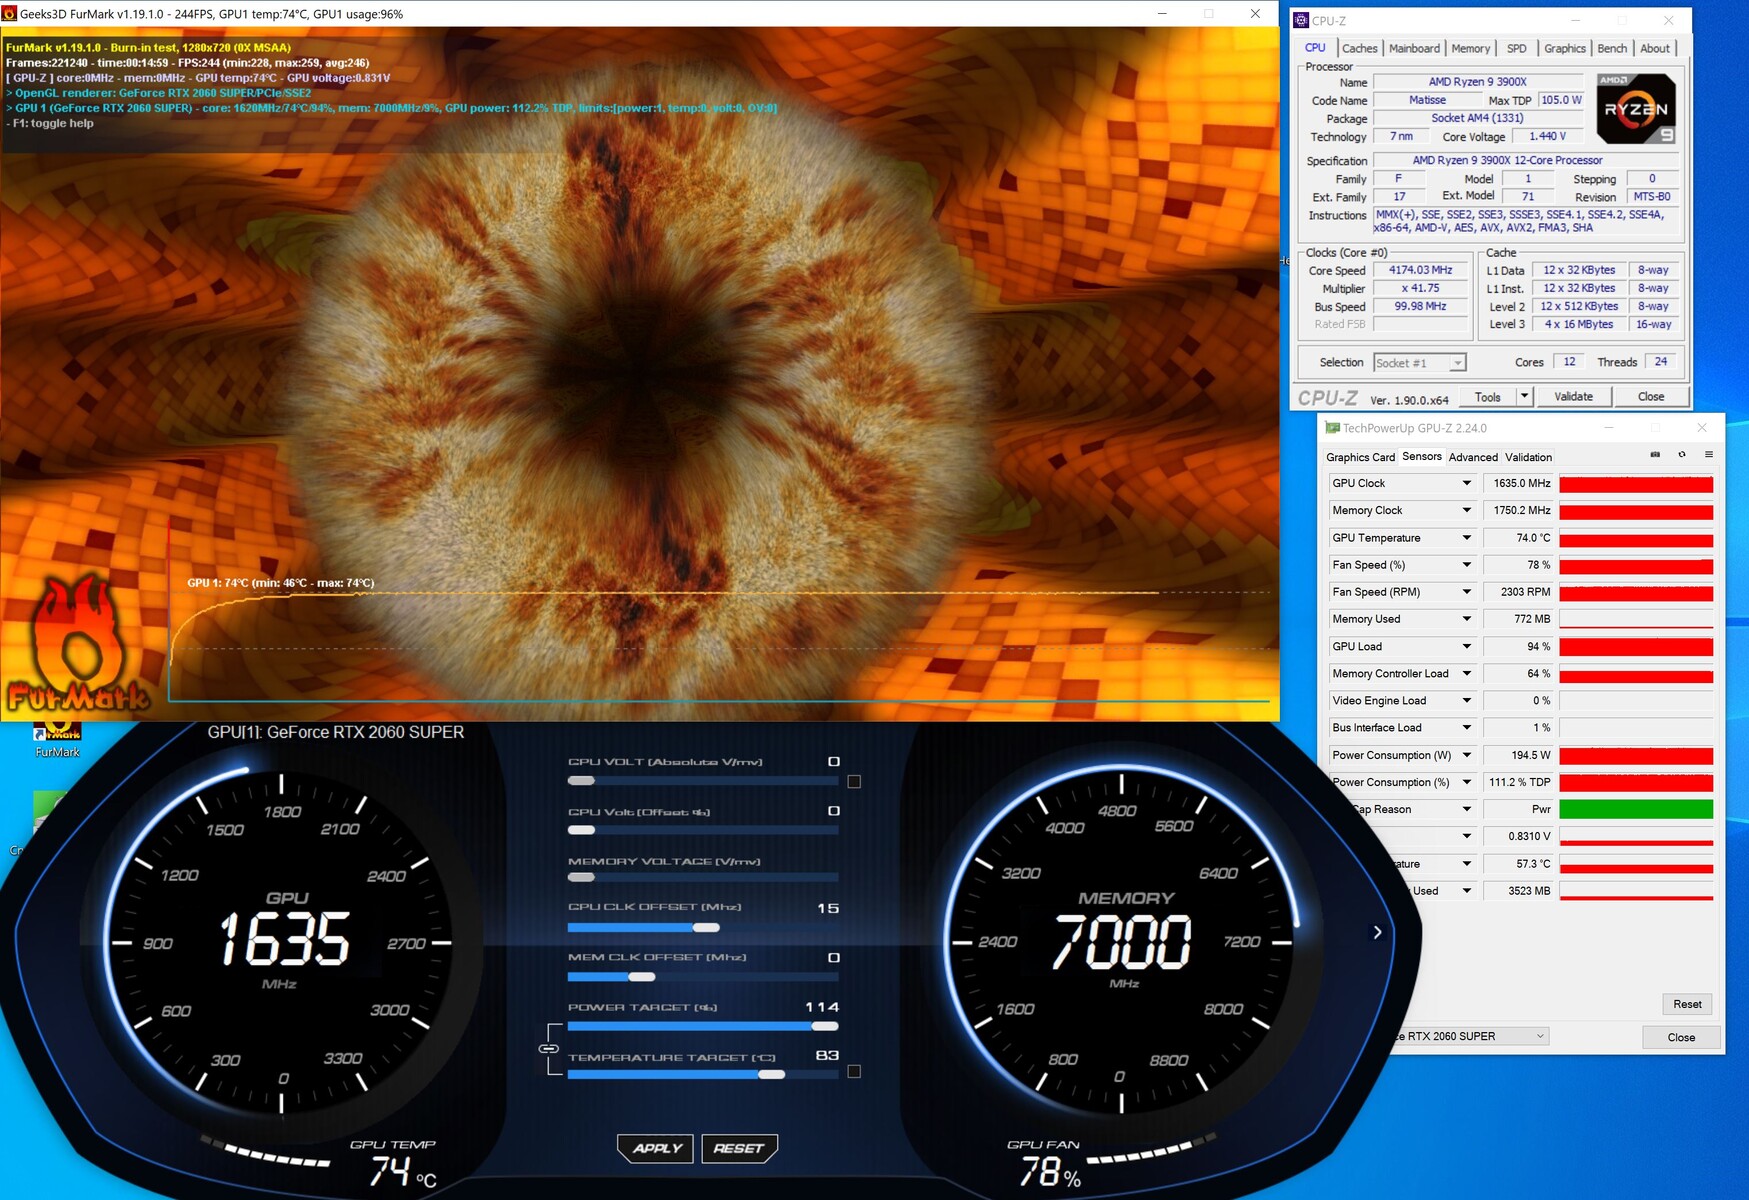Click the CPU-Z Validate button
1749x1200 pixels.
pos(1573,397)
